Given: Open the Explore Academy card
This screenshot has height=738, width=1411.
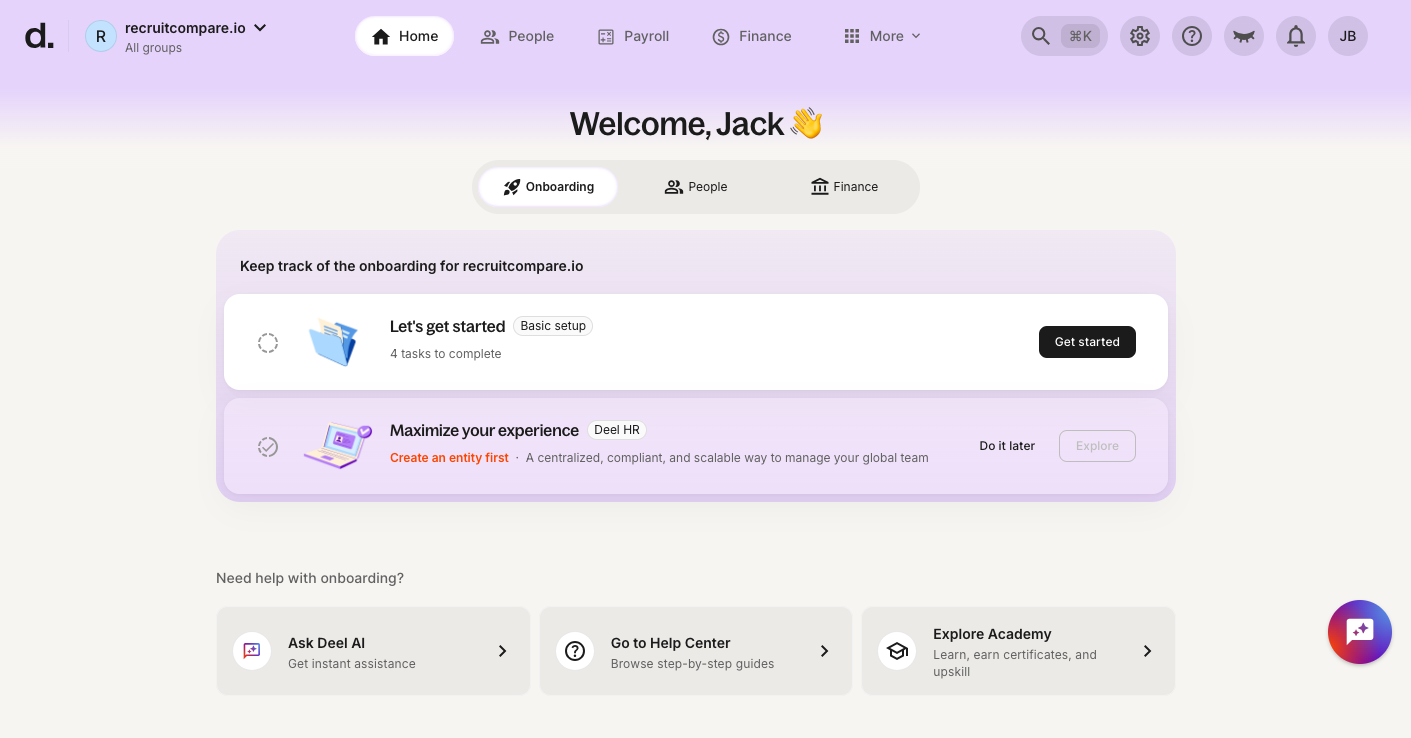Looking at the screenshot, I should 1018,651.
